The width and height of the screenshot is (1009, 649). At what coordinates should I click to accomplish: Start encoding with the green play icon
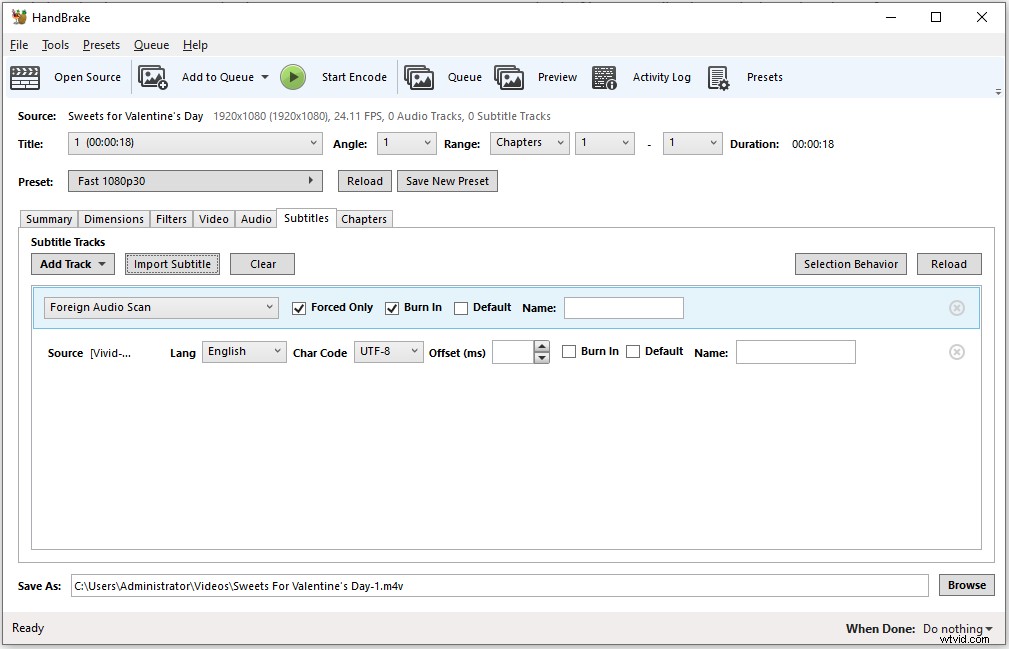[x=293, y=77]
